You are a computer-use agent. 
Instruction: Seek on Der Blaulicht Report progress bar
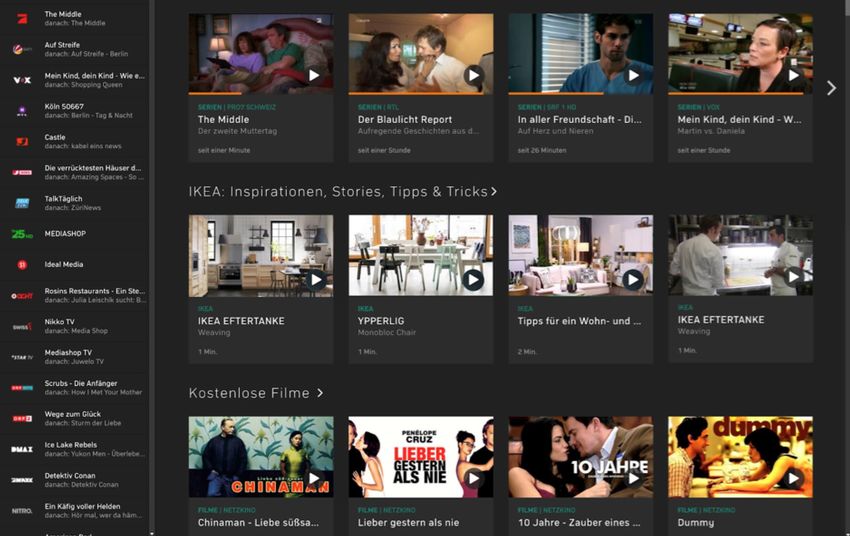coord(421,93)
